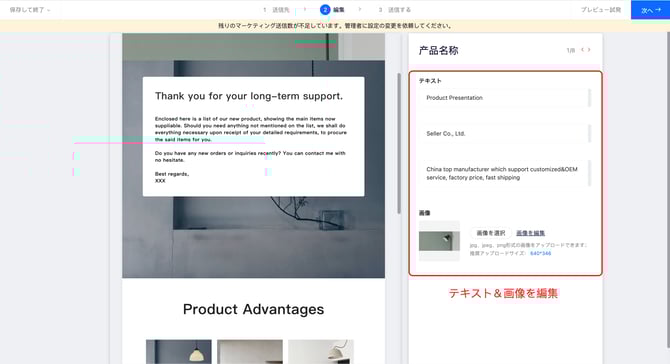Image resolution: width=670 pixels, height=364 pixels.
Task: Jump to step 3 送信する
Action: click(x=394, y=10)
